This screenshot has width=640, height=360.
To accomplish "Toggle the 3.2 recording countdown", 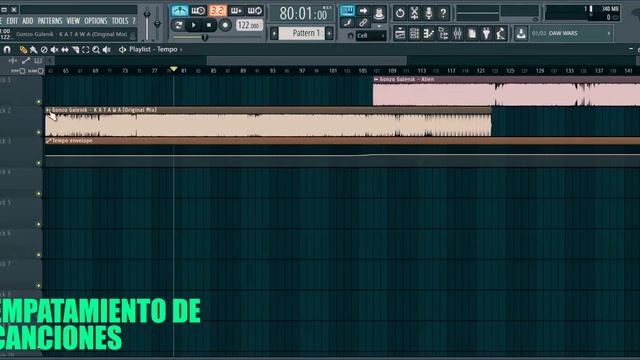I will click(x=218, y=11).
